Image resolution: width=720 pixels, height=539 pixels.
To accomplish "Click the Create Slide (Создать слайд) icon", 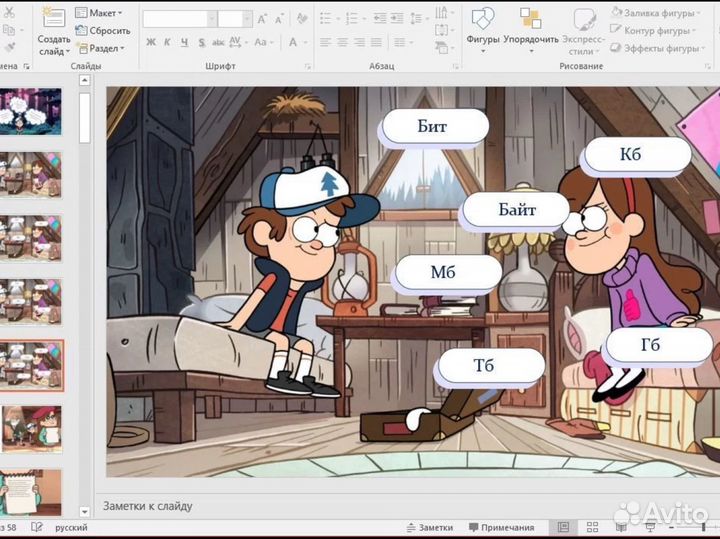I will [x=54, y=19].
